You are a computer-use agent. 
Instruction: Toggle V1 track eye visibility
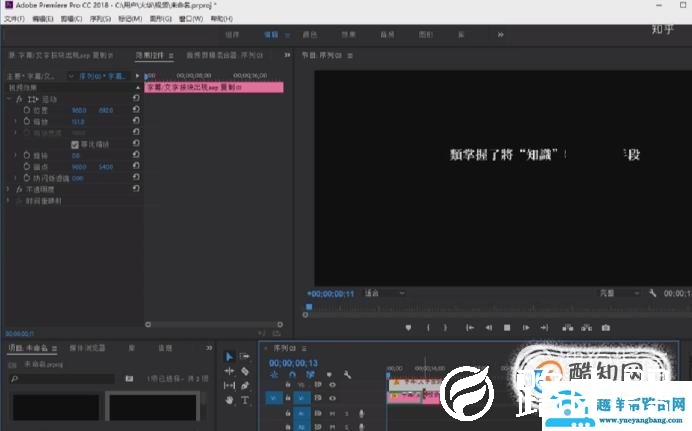coord(332,398)
